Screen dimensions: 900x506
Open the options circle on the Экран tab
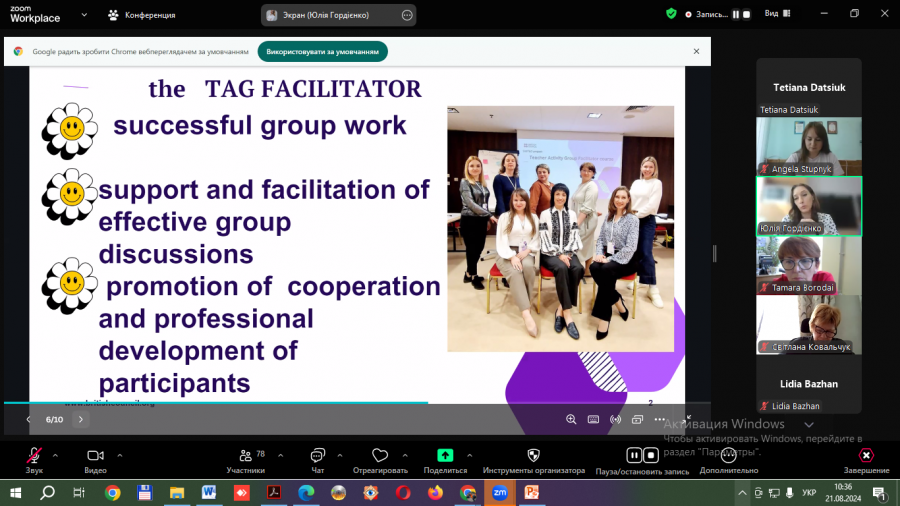coord(407,15)
